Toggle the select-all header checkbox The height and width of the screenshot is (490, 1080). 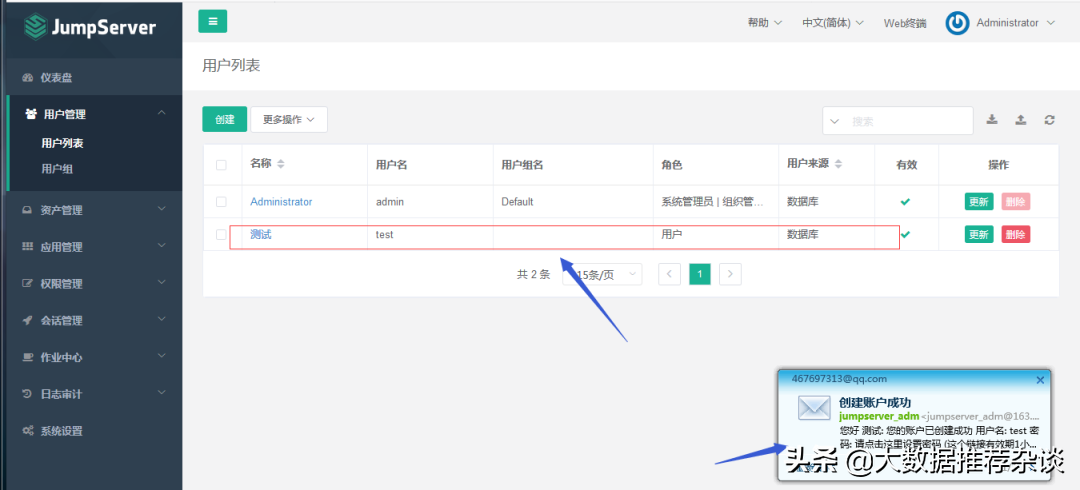(x=221, y=165)
